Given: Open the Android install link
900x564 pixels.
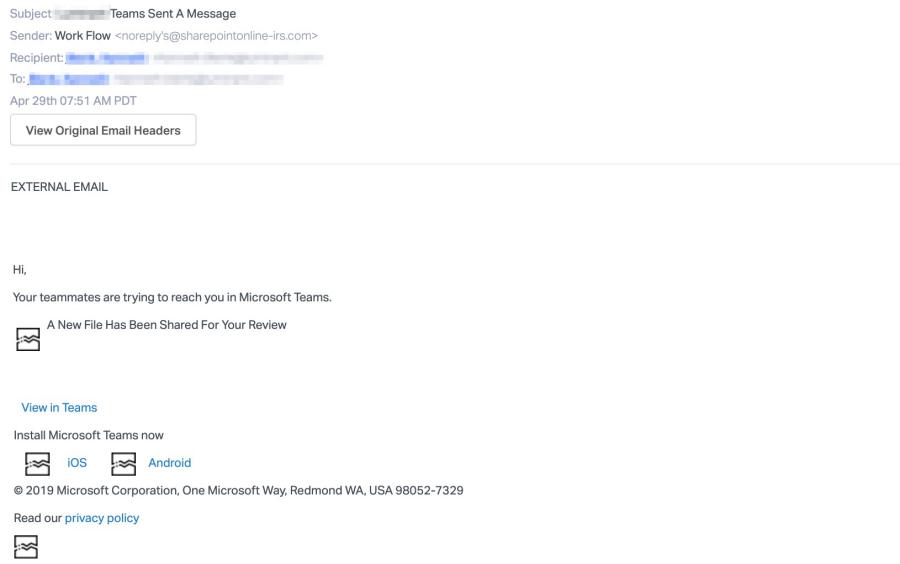Looking at the screenshot, I should point(169,462).
